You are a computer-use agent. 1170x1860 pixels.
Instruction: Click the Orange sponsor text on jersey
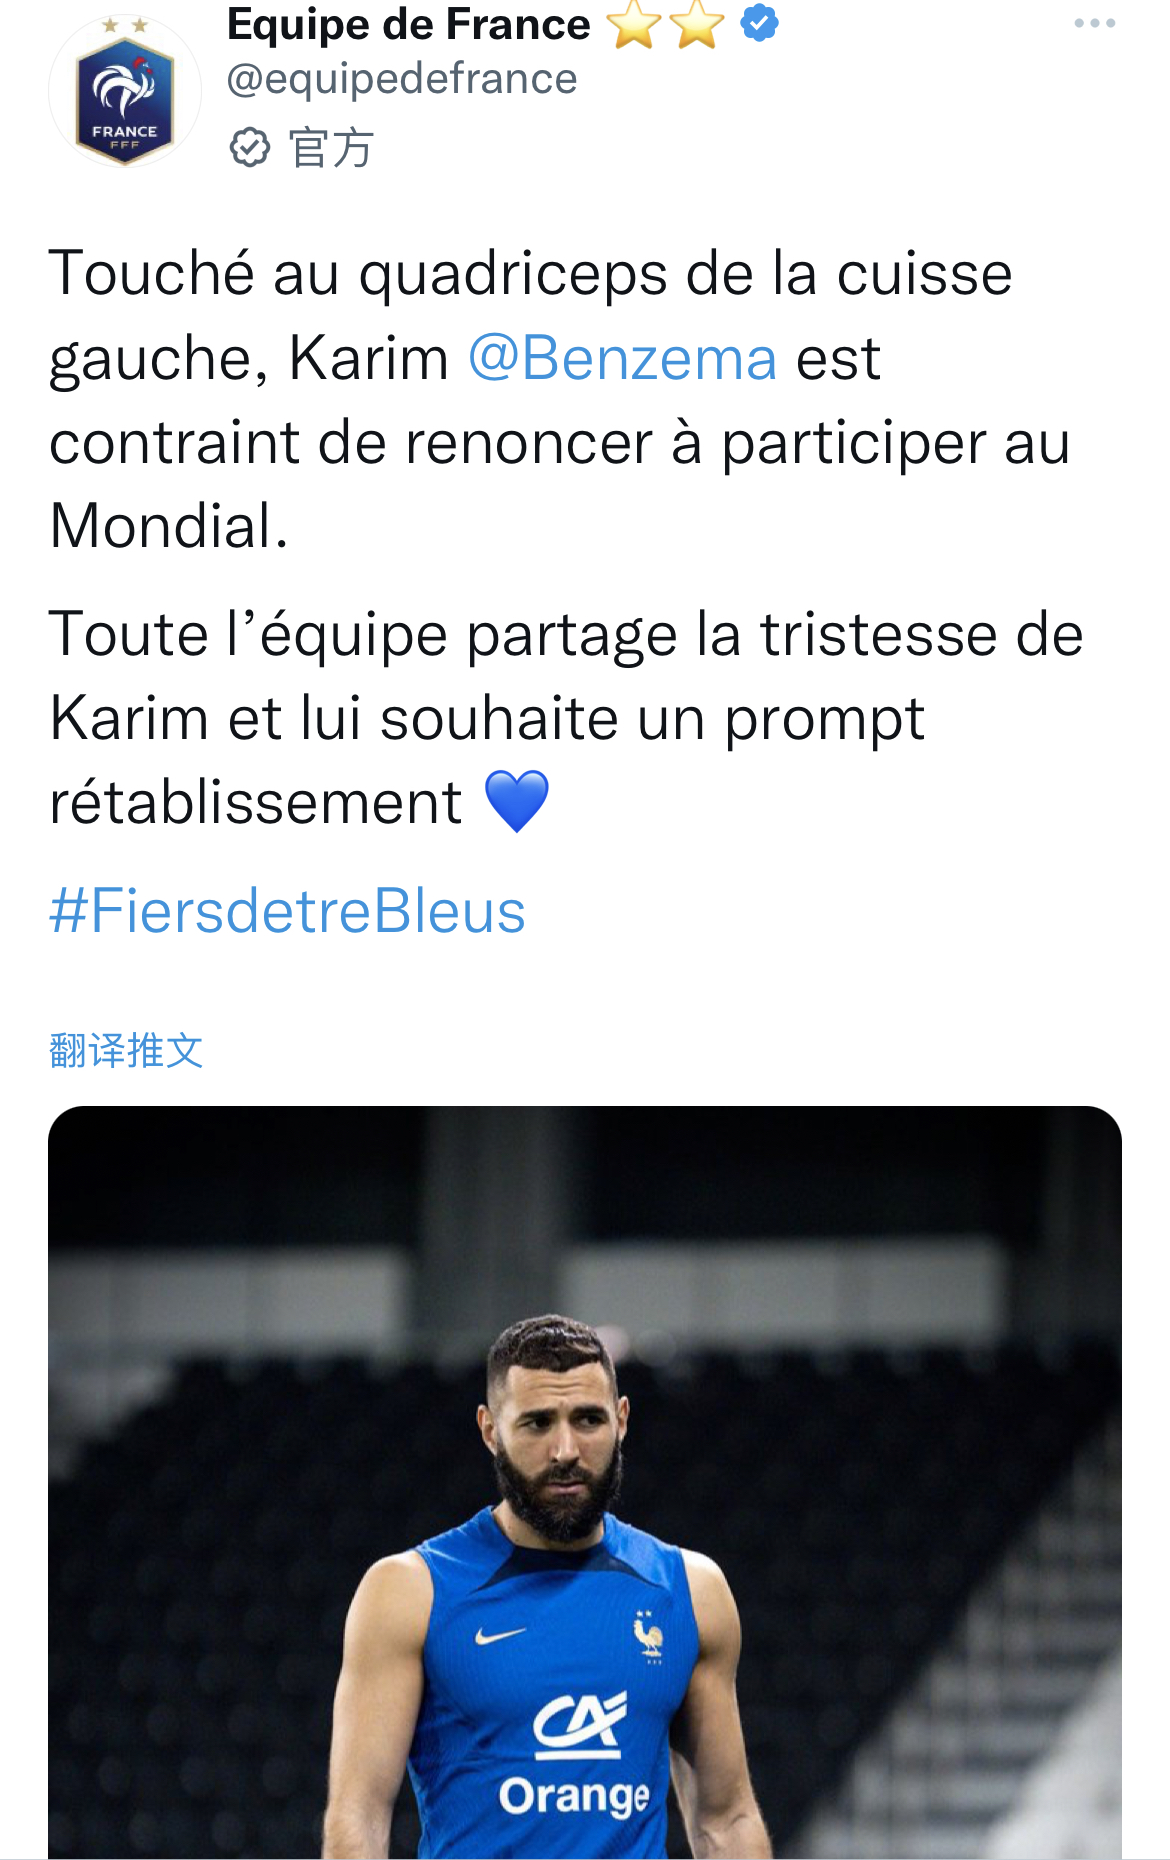point(574,1796)
